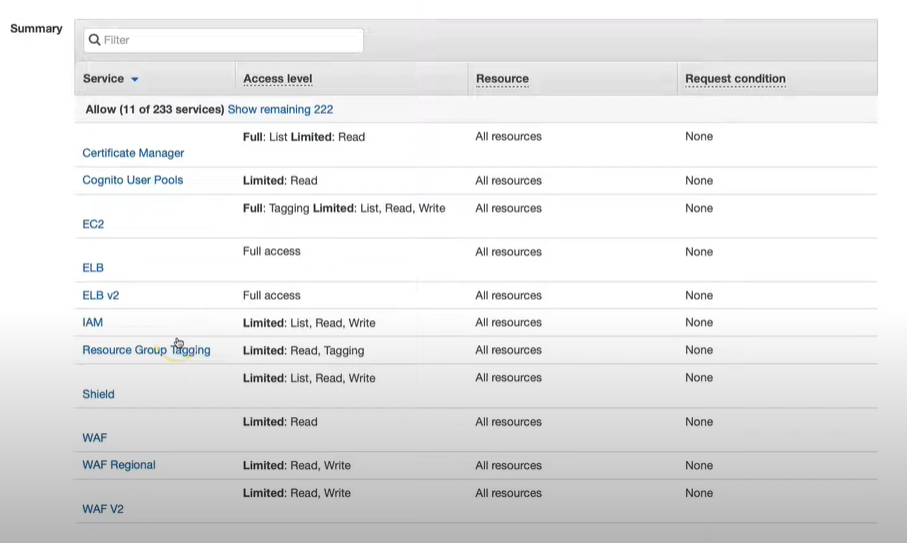This screenshot has height=543, width=907.
Task: Click 'None' condition in WAF Regional row
Action: (699, 466)
